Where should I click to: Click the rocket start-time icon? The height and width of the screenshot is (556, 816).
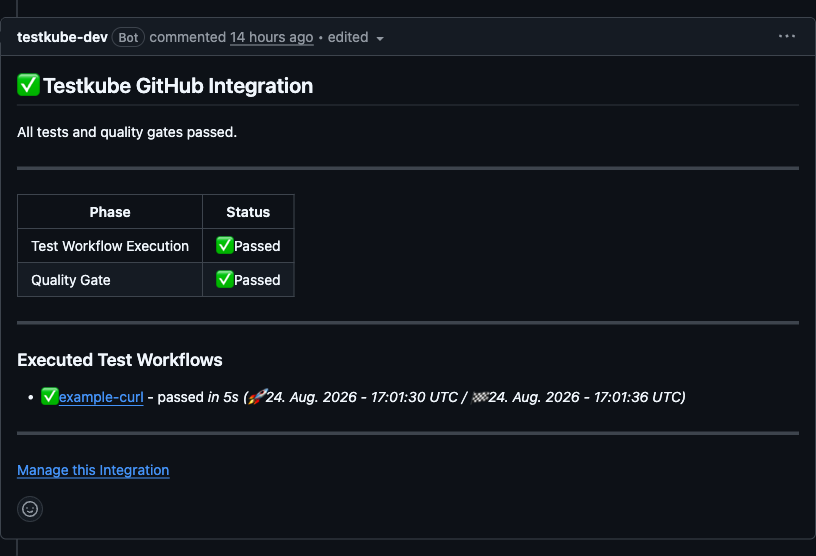257,397
